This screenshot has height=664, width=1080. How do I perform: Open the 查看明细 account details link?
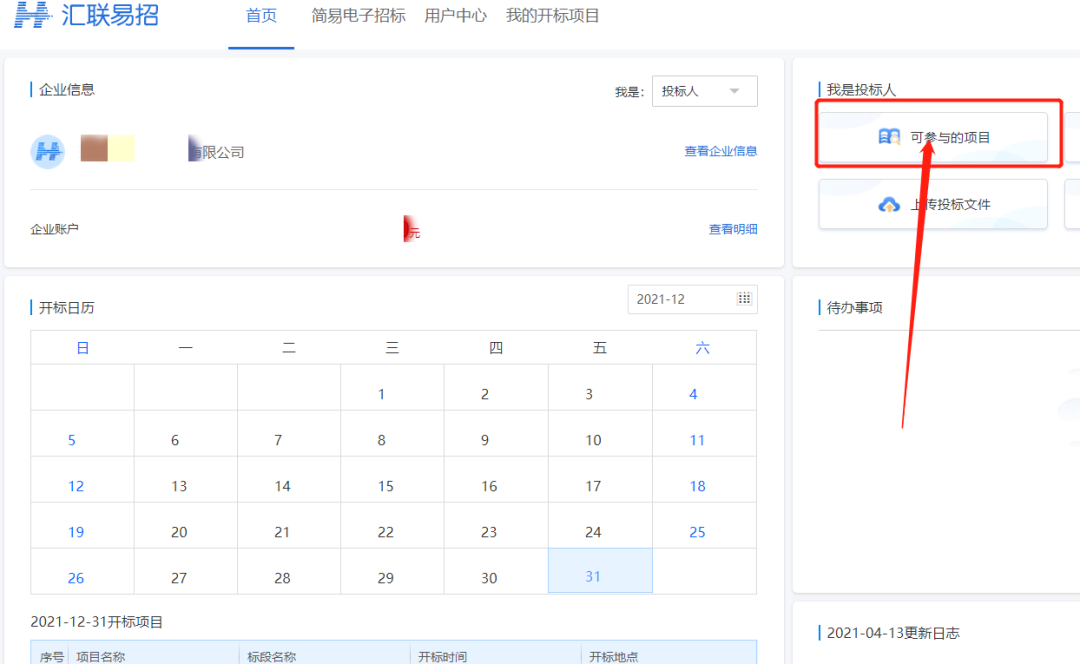pos(733,229)
